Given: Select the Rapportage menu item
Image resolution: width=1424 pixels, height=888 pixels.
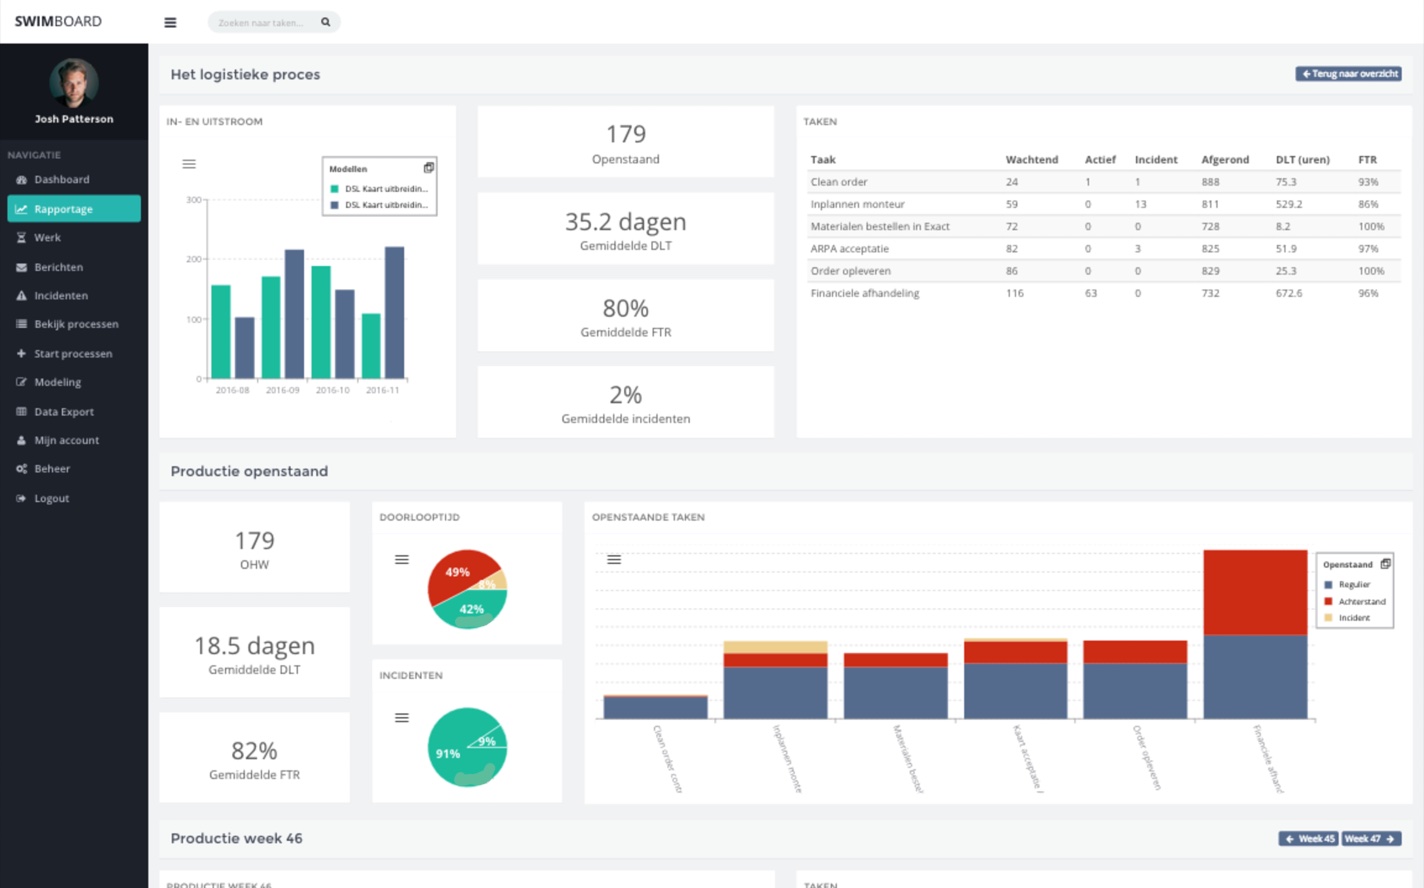Looking at the screenshot, I should [74, 209].
